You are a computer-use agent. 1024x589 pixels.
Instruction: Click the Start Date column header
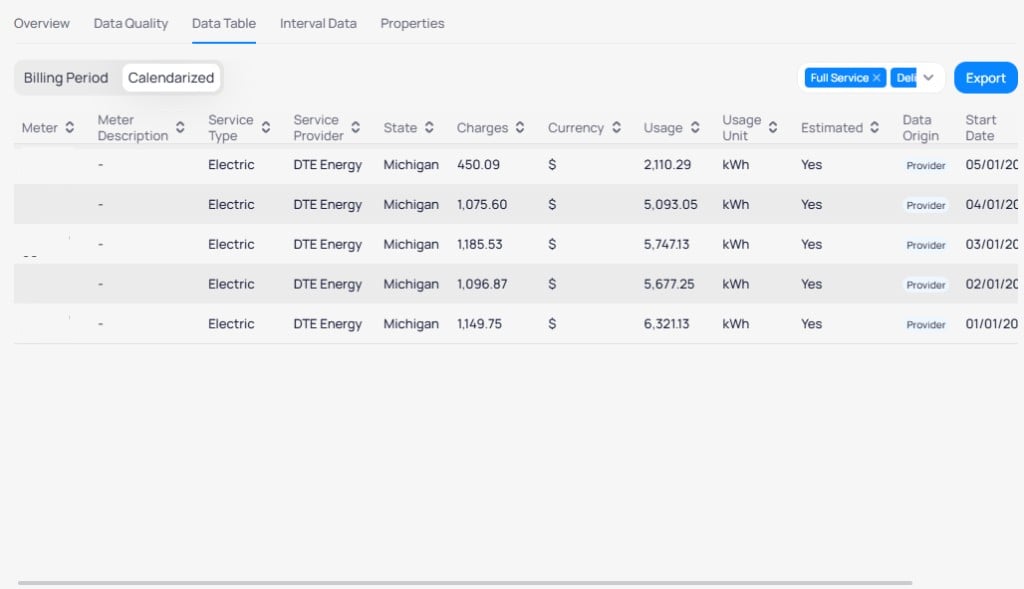(x=980, y=127)
